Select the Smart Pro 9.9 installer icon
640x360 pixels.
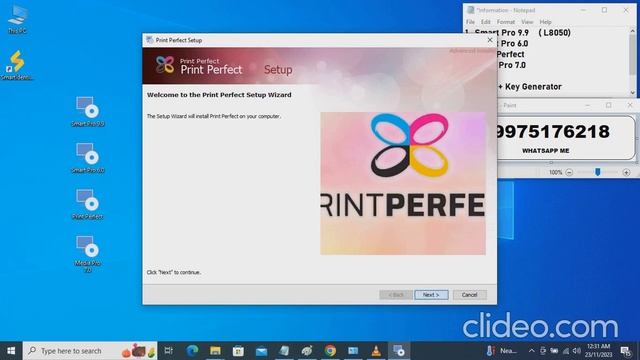point(88,112)
